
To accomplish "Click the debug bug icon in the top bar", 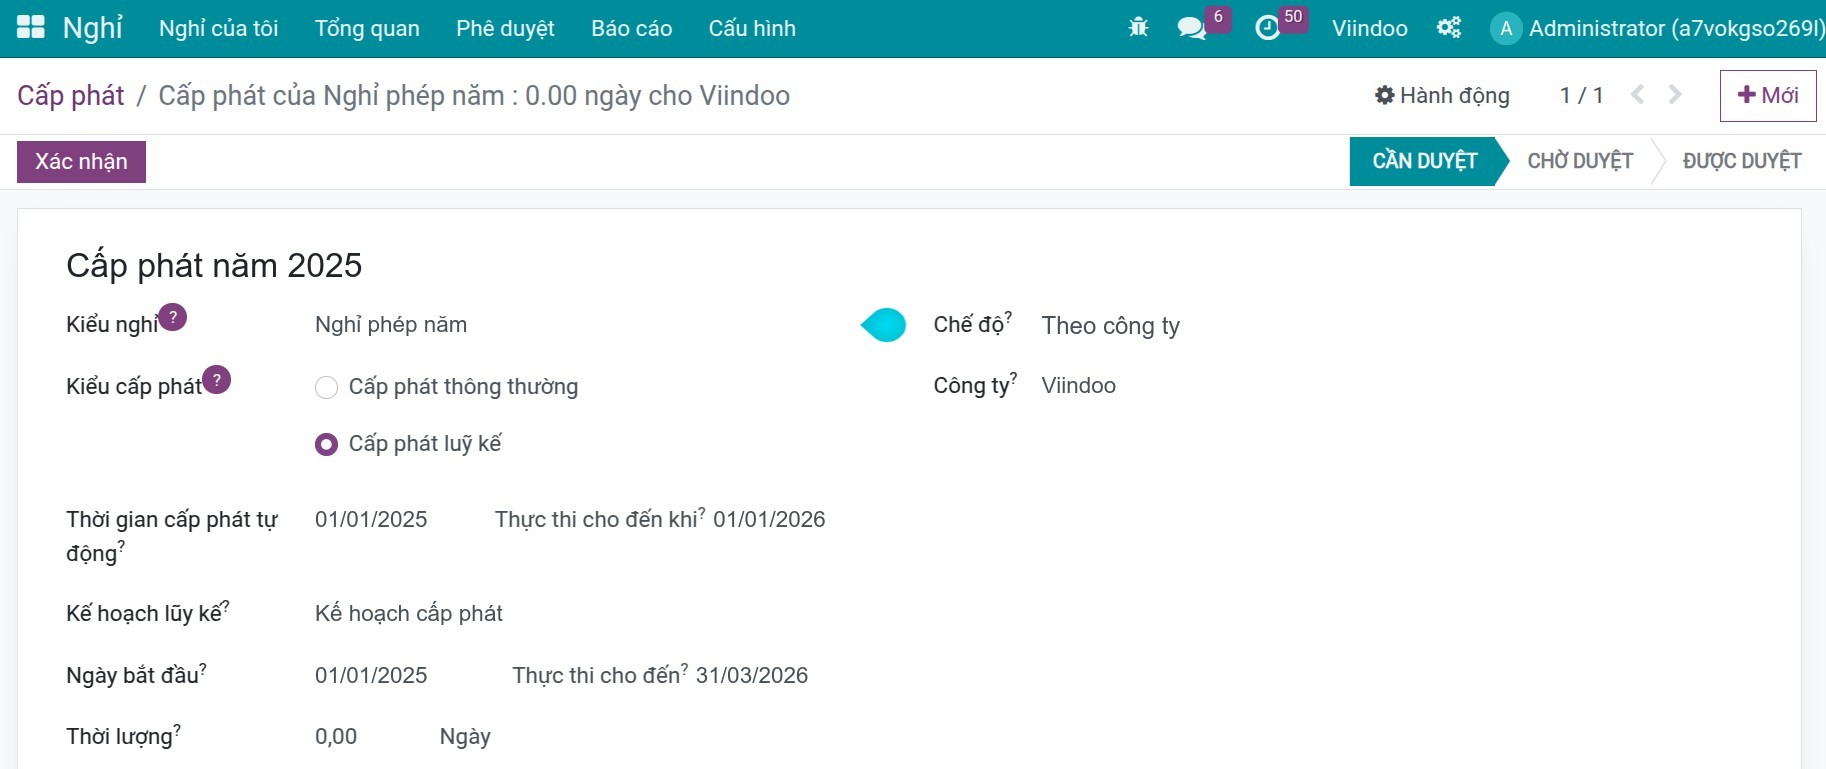I will pyautogui.click(x=1138, y=28).
